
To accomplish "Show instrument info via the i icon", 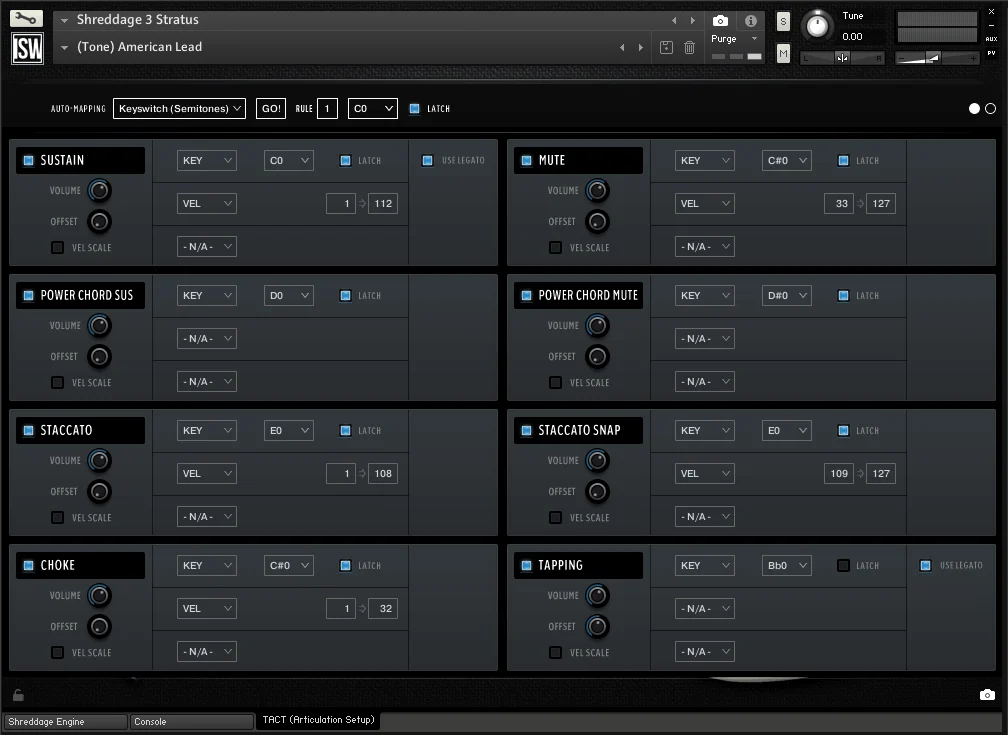I will pos(750,21).
